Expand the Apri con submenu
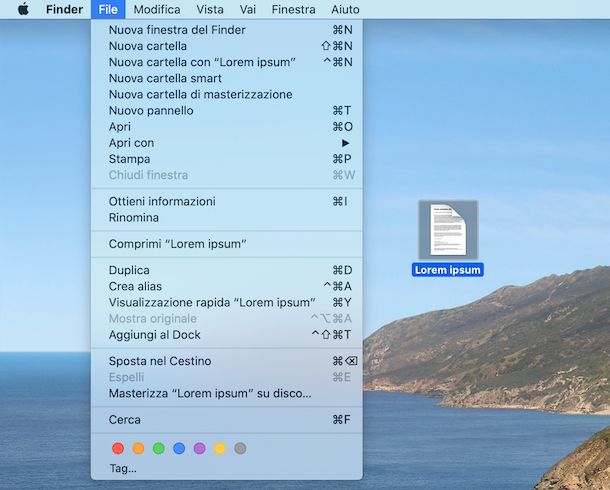This screenshot has width=610, height=490. click(227, 143)
